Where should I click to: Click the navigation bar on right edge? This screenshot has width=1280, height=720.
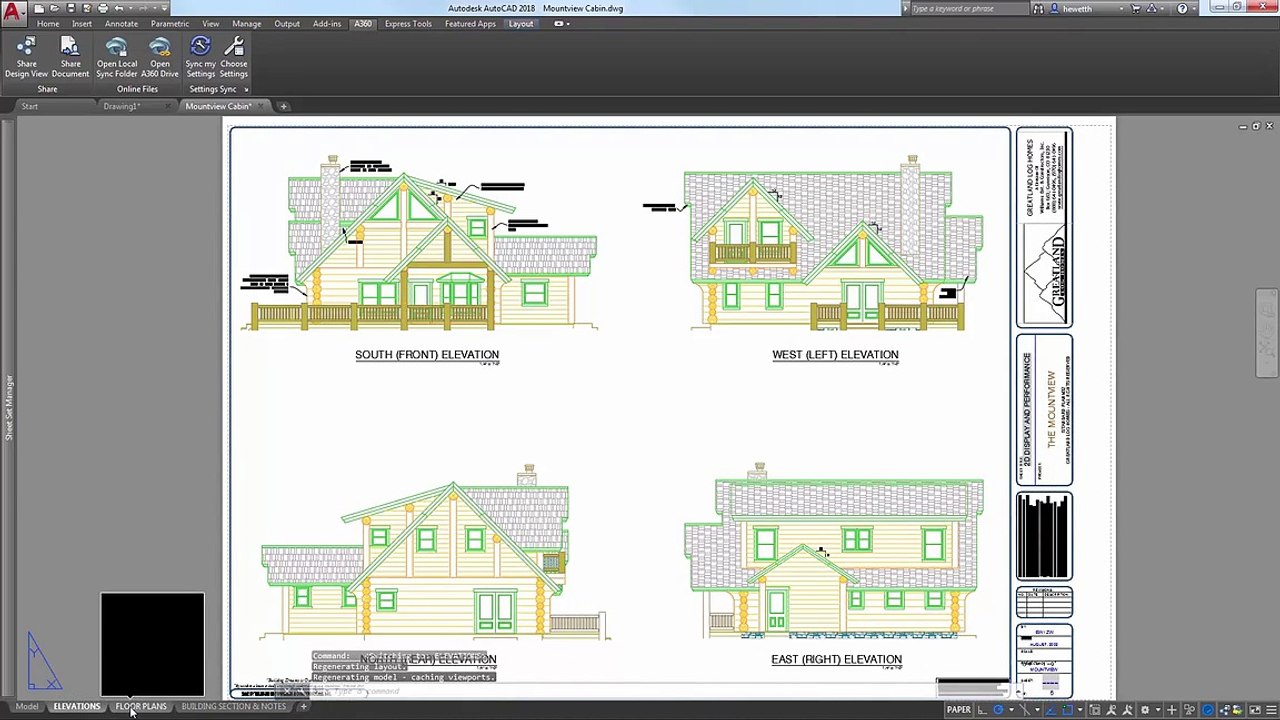tap(1266, 335)
